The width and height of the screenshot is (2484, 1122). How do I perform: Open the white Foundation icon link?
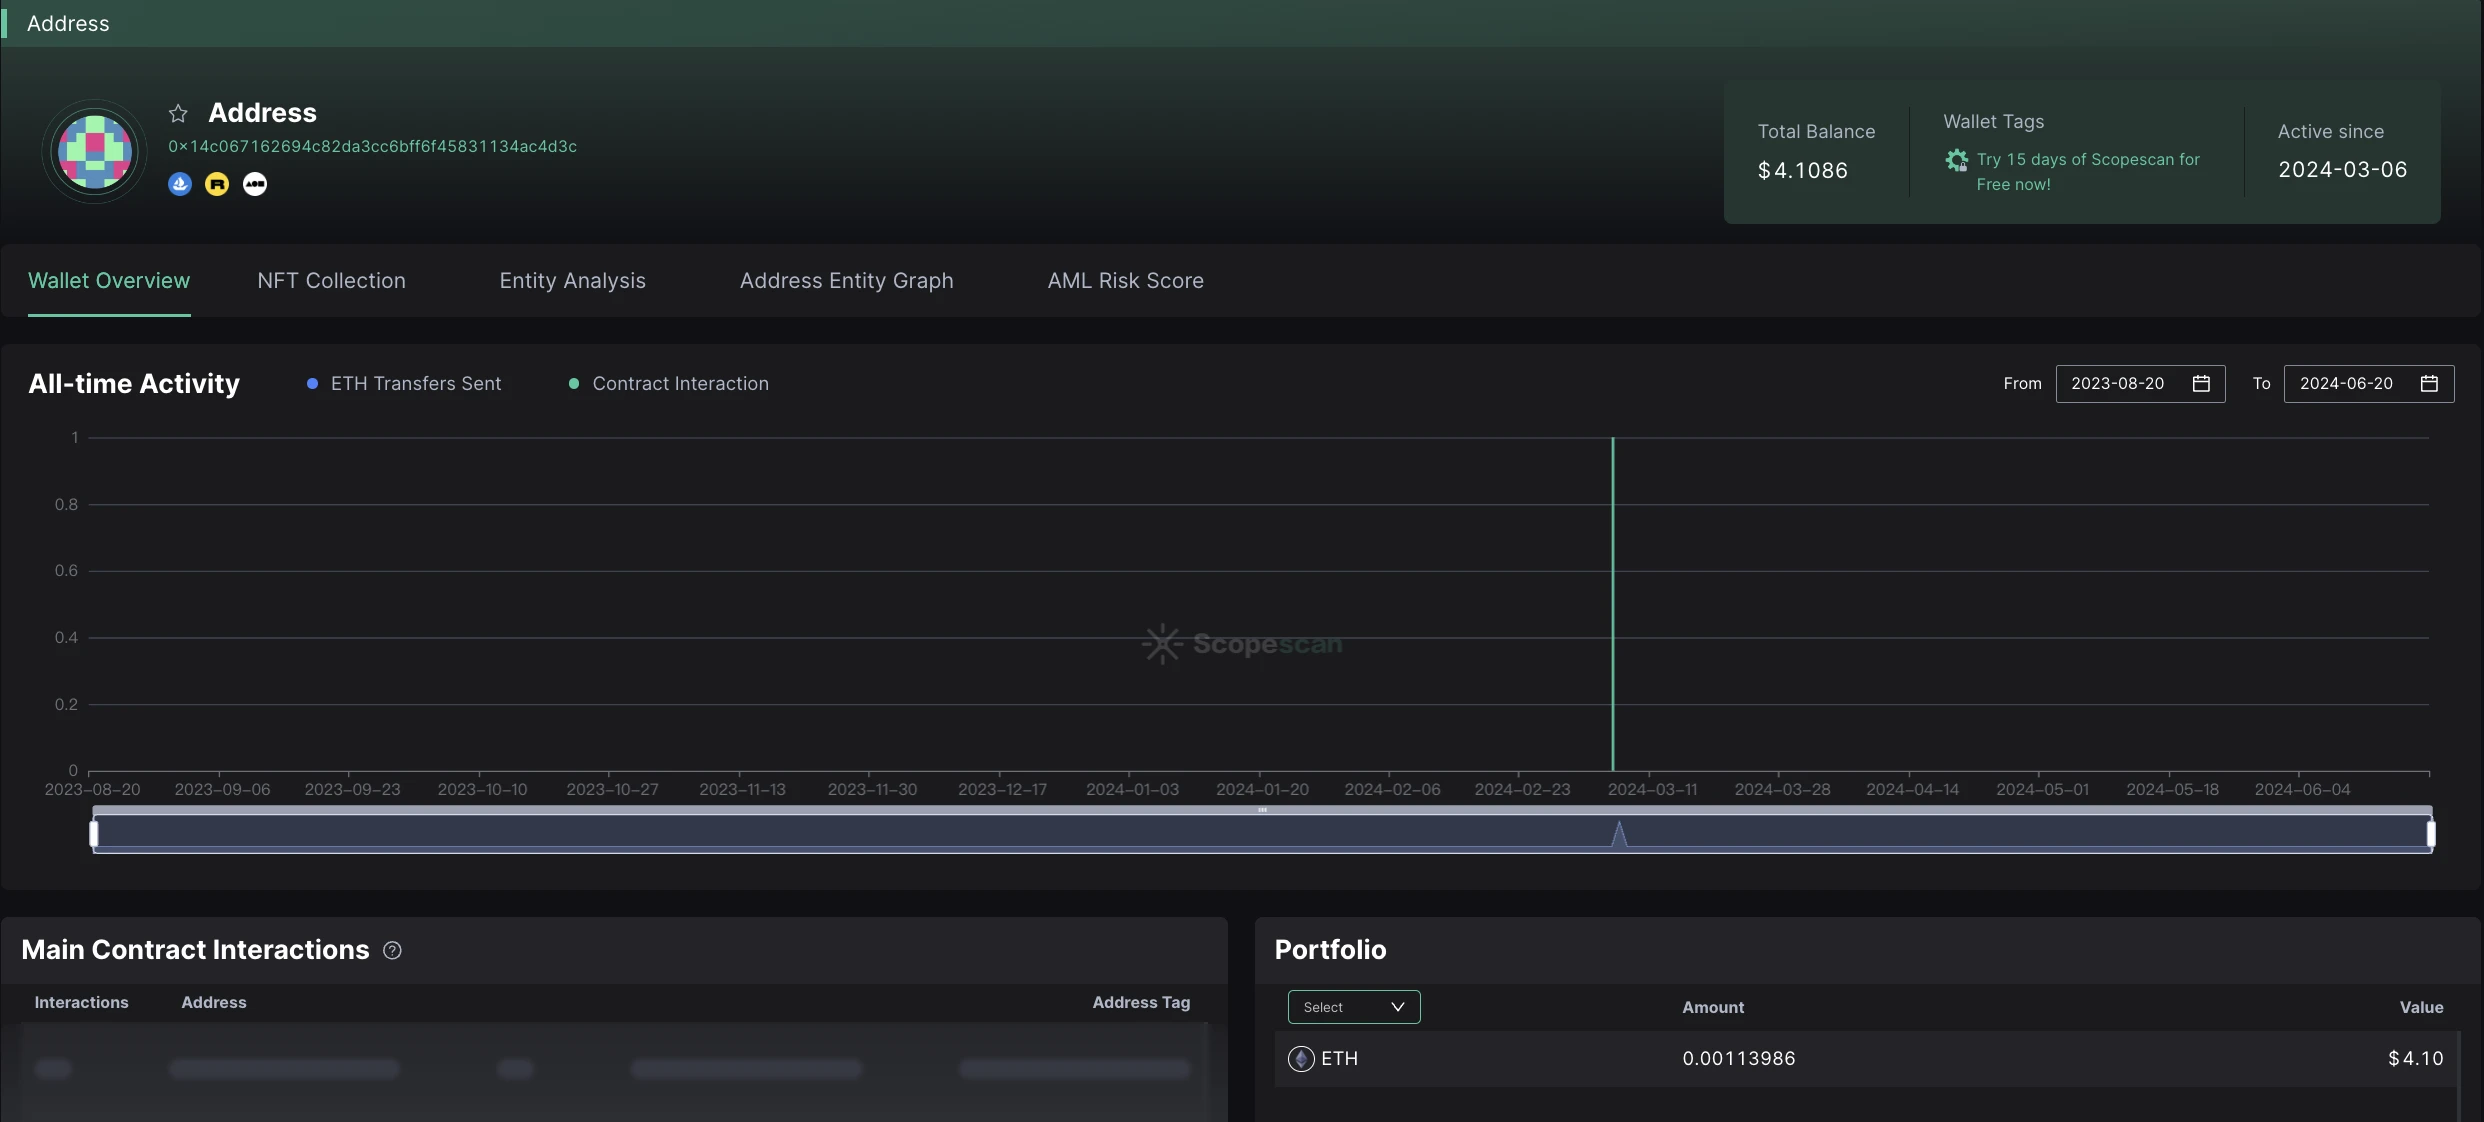255,184
